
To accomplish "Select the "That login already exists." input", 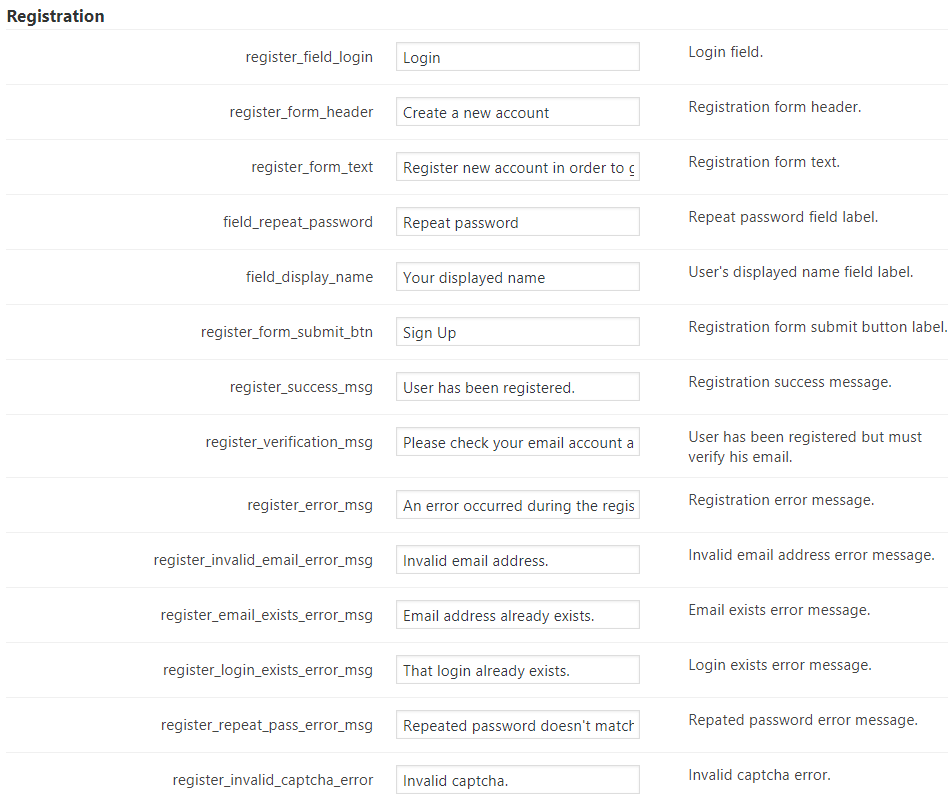I will pos(517,670).
